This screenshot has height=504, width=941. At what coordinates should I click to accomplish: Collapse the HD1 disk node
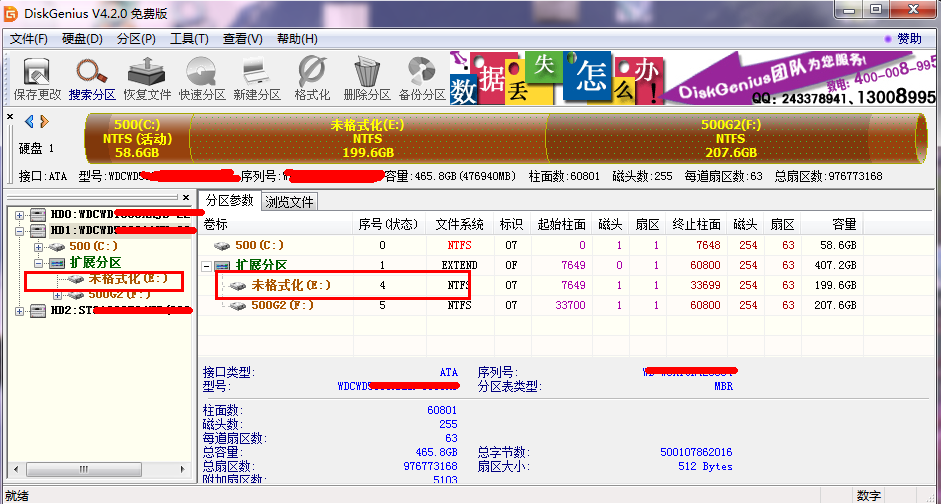click(20, 231)
